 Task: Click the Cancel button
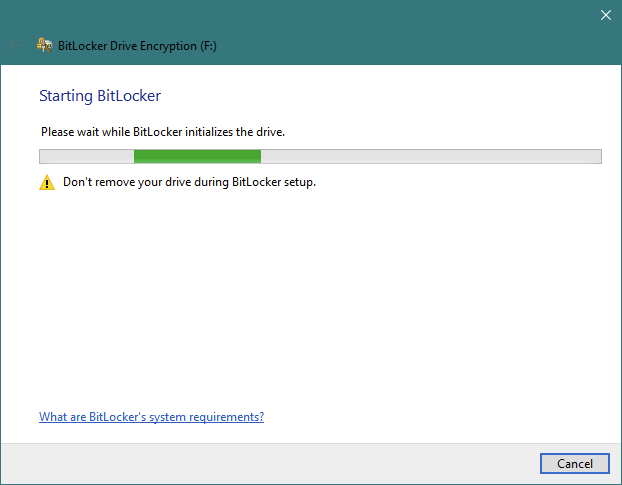tap(574, 463)
